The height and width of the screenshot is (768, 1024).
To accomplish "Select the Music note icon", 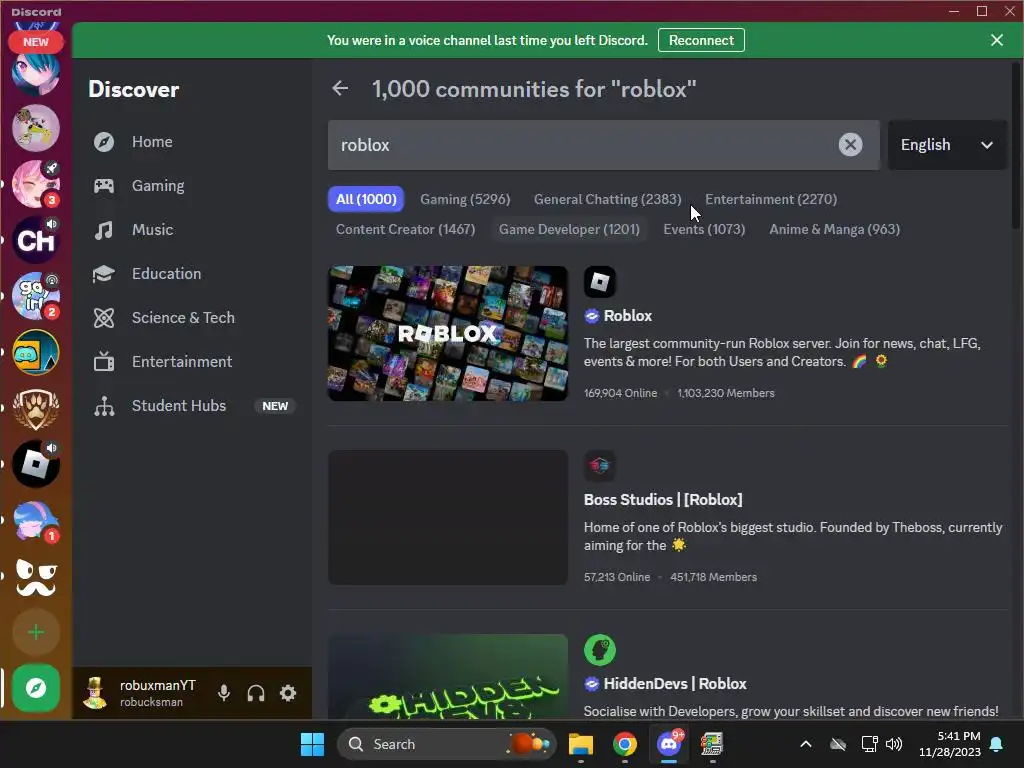I will click(x=104, y=230).
